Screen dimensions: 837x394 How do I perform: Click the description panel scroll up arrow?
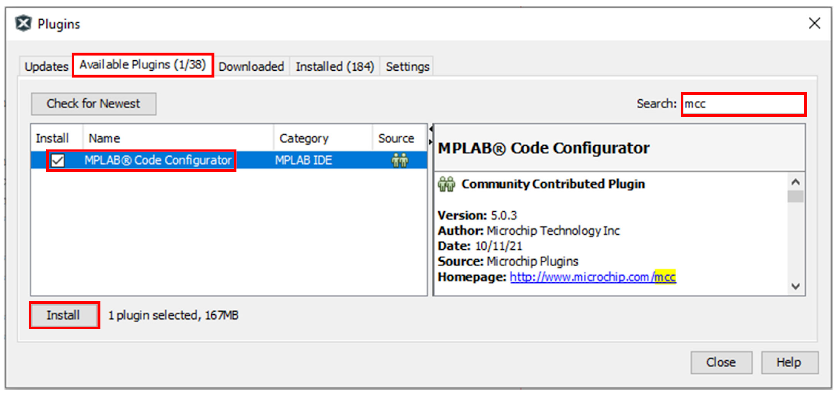tap(795, 182)
